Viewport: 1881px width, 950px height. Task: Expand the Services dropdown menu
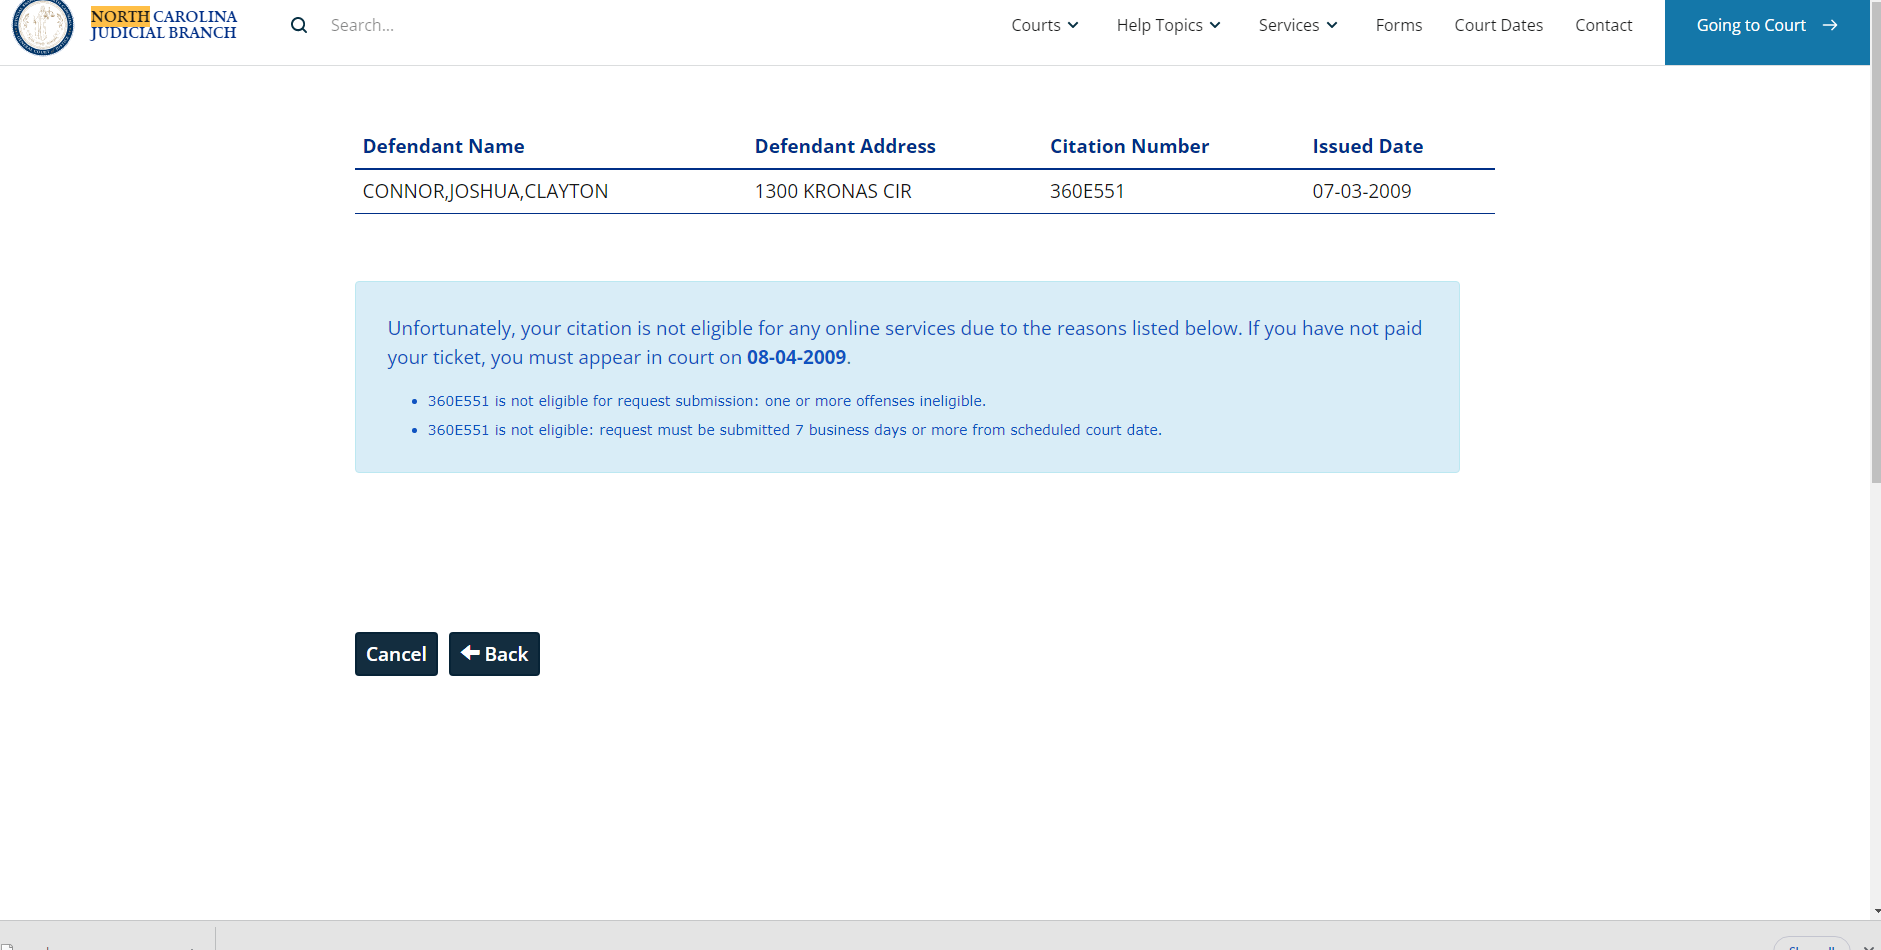(x=1298, y=25)
